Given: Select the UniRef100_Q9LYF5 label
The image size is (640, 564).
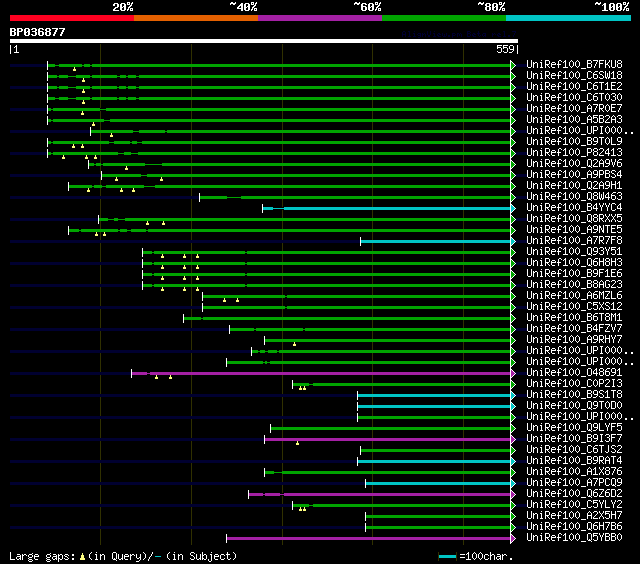Looking at the screenshot, I should click(x=574, y=428).
